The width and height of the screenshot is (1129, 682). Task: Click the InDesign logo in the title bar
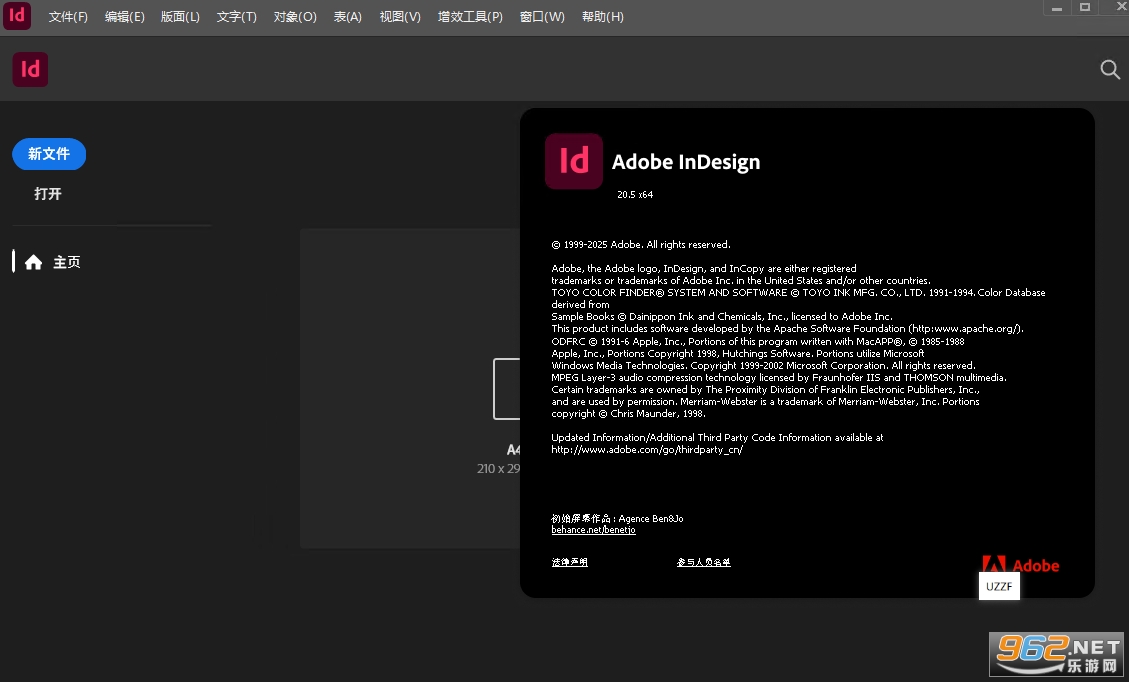click(17, 16)
